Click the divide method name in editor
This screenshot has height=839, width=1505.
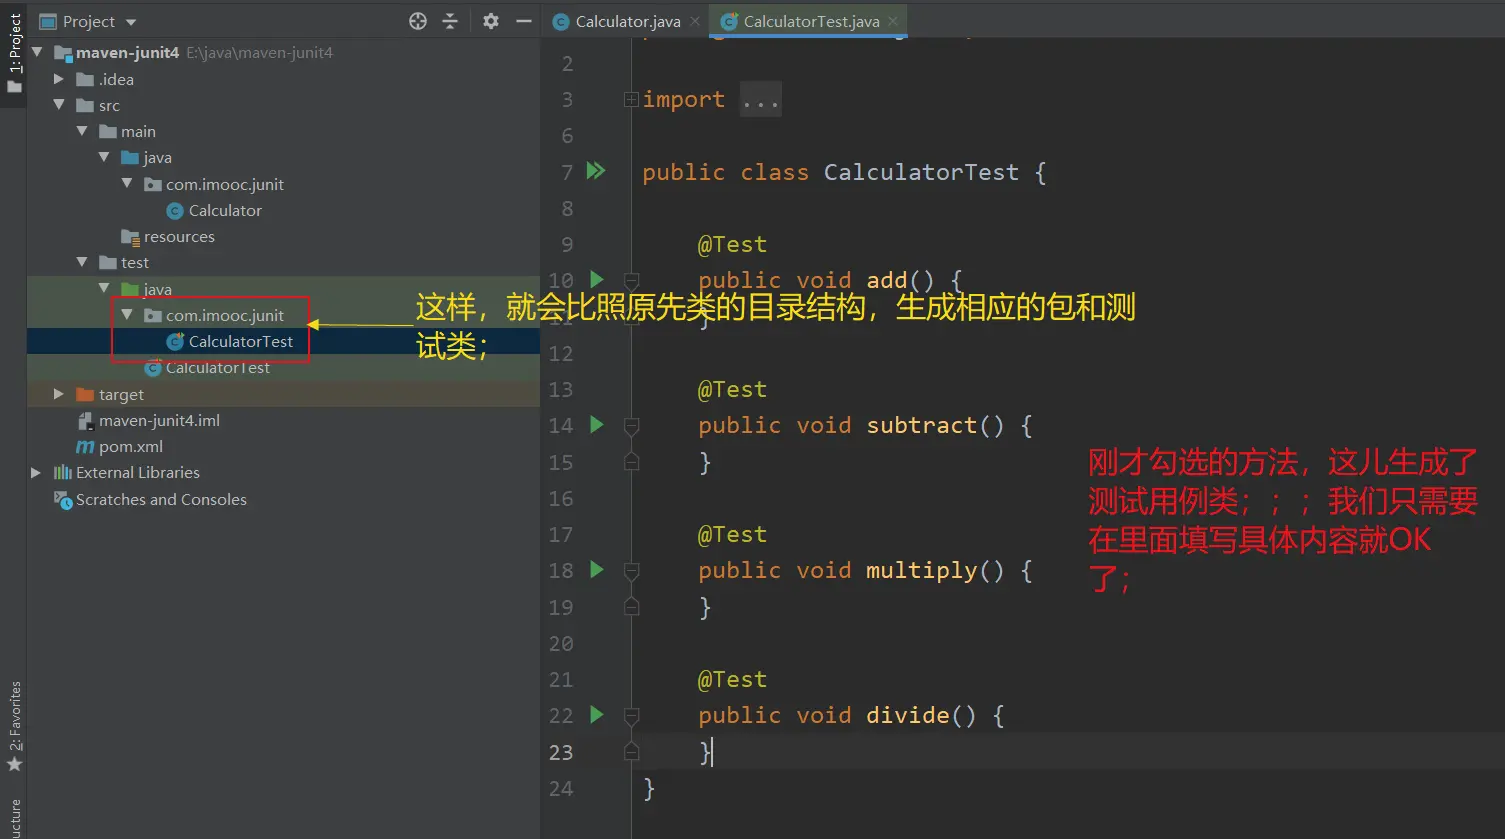[907, 715]
